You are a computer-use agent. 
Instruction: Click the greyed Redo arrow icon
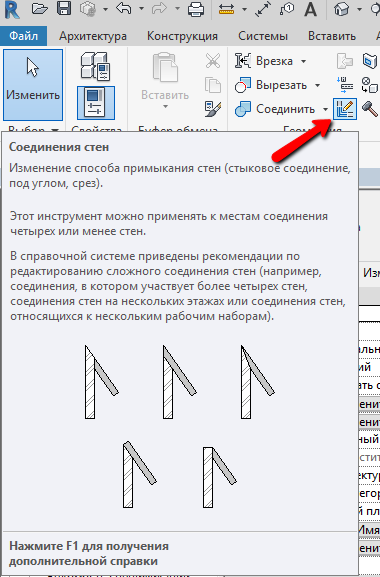159,9
